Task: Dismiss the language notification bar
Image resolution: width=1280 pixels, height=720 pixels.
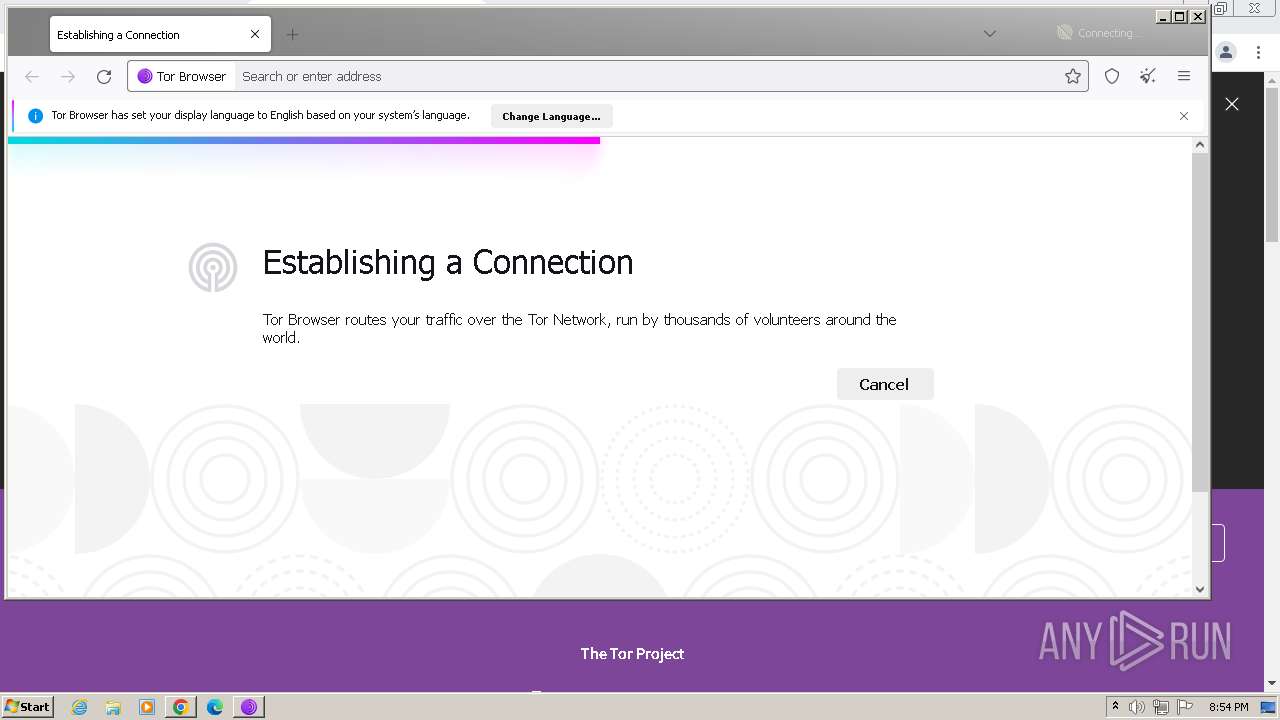Action: [1184, 116]
